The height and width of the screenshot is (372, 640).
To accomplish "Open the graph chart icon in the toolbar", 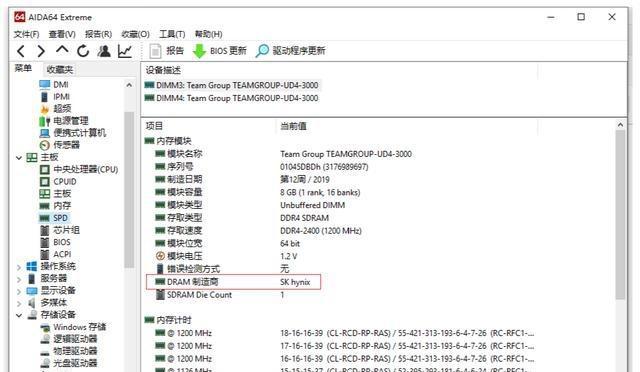I will tap(125, 51).
